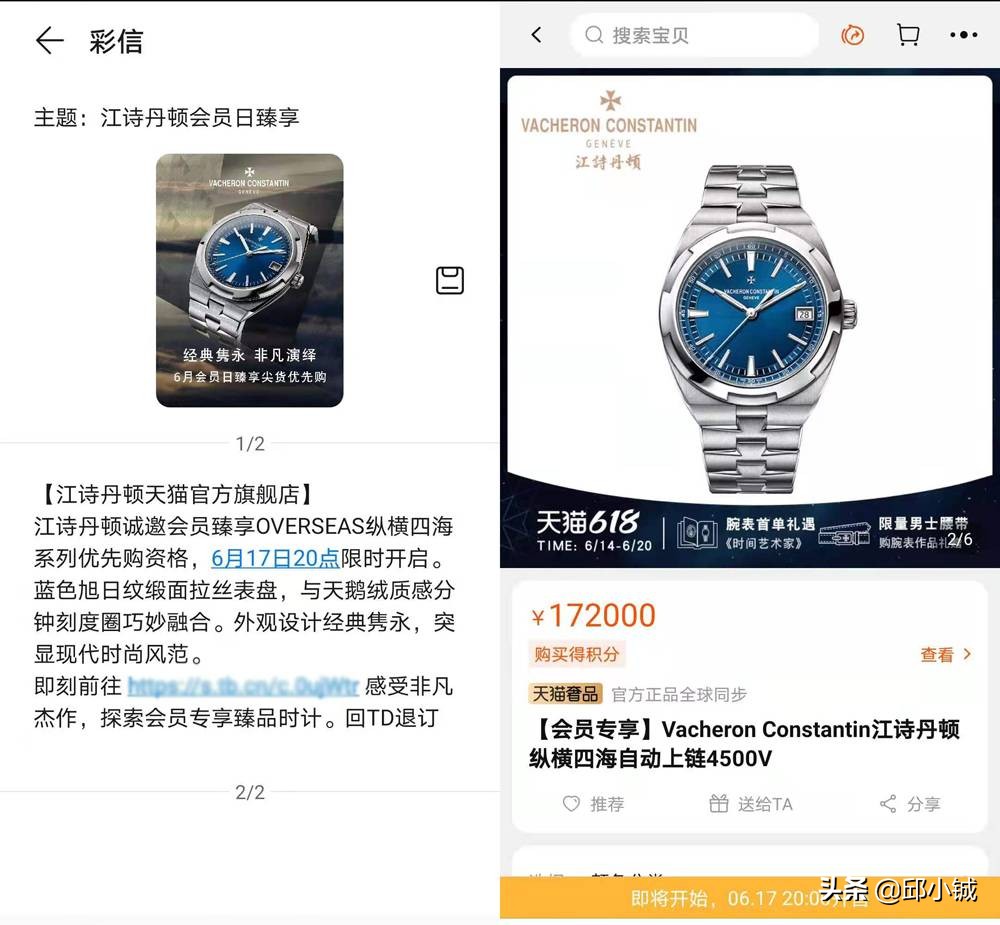Open the 6月17日20点 date link
Screen dimensions: 1000x925
(275, 558)
